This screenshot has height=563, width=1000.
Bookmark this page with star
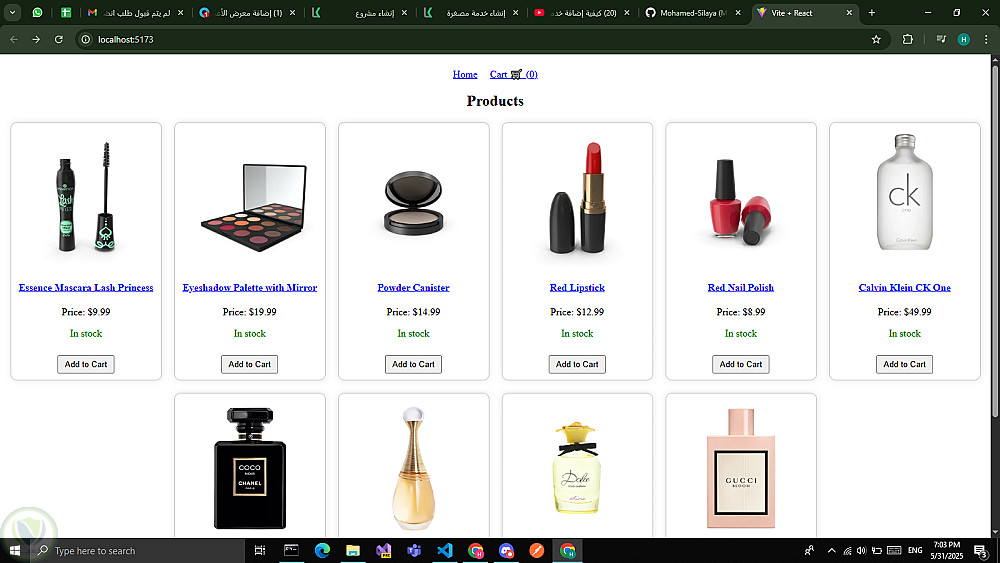click(x=876, y=40)
